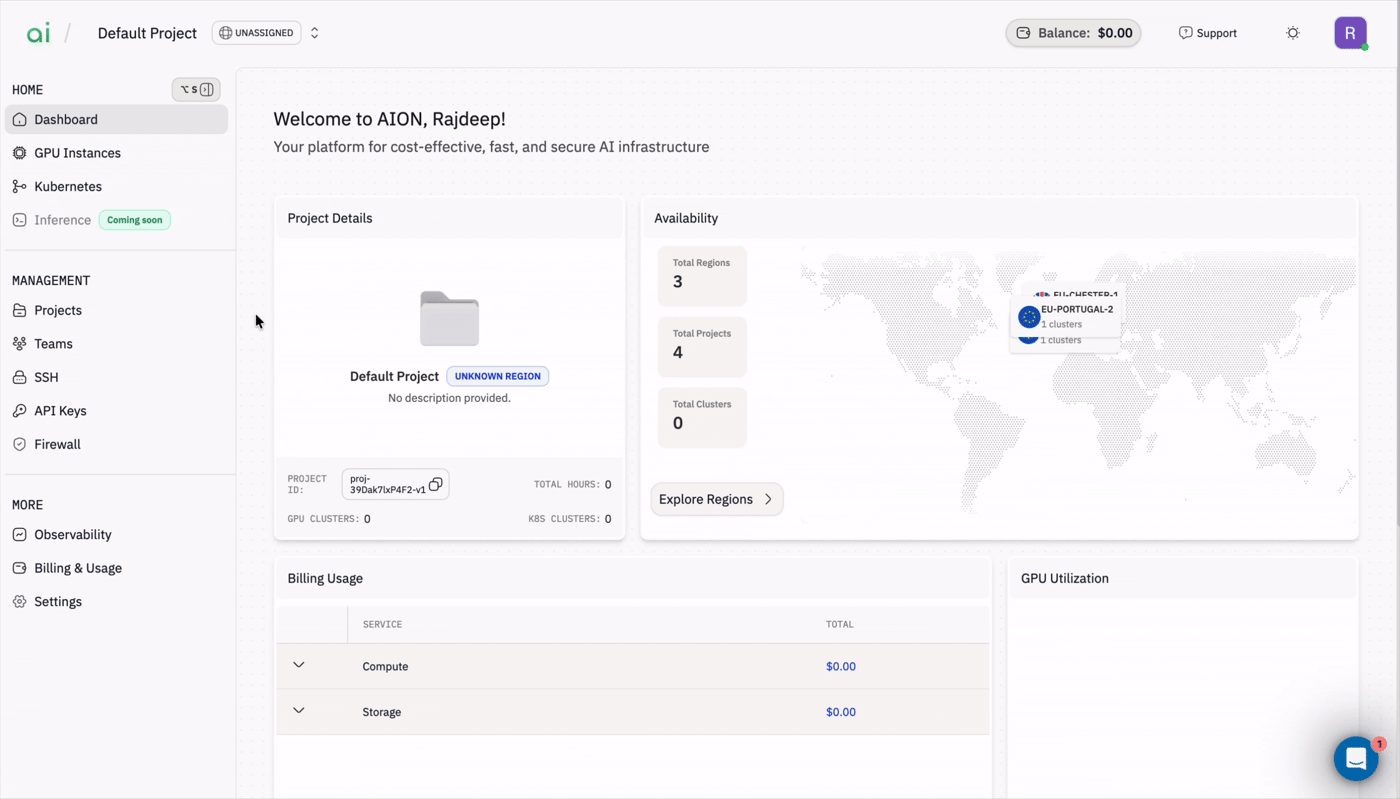Click the Inference terminal icon
Screen dimensions: 1400x799
19,220
